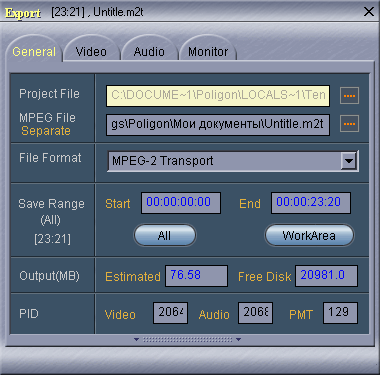The height and width of the screenshot is (375, 380).
Task: Click the PMT PID field 129
Action: (340, 313)
